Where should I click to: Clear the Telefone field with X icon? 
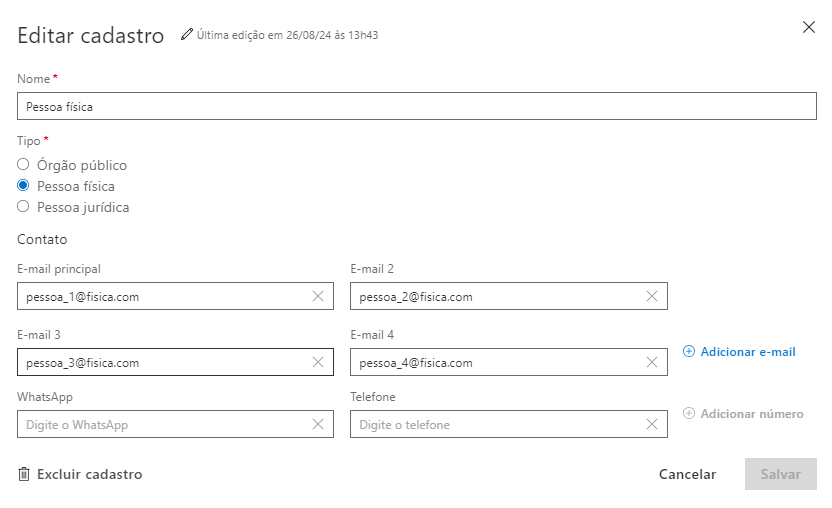[x=652, y=425]
